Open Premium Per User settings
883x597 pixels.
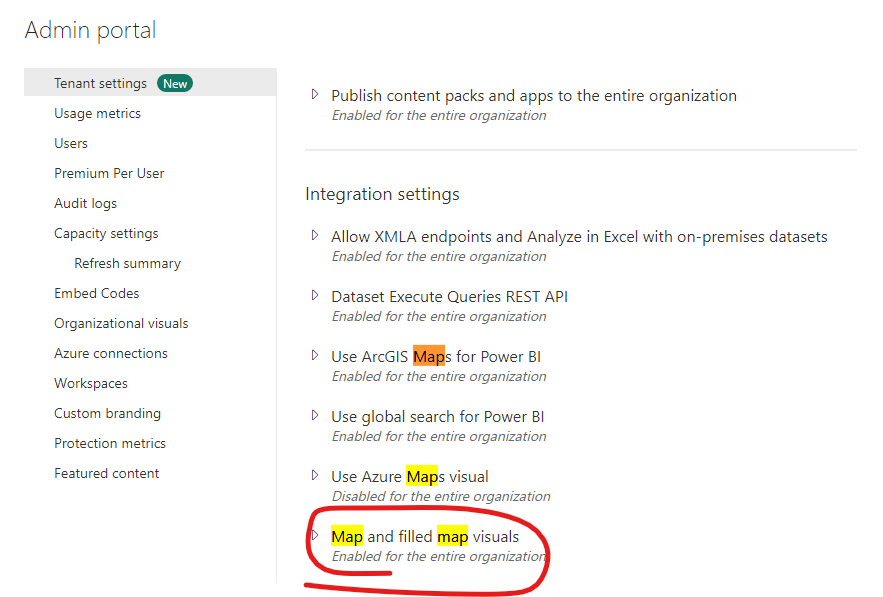click(x=109, y=173)
